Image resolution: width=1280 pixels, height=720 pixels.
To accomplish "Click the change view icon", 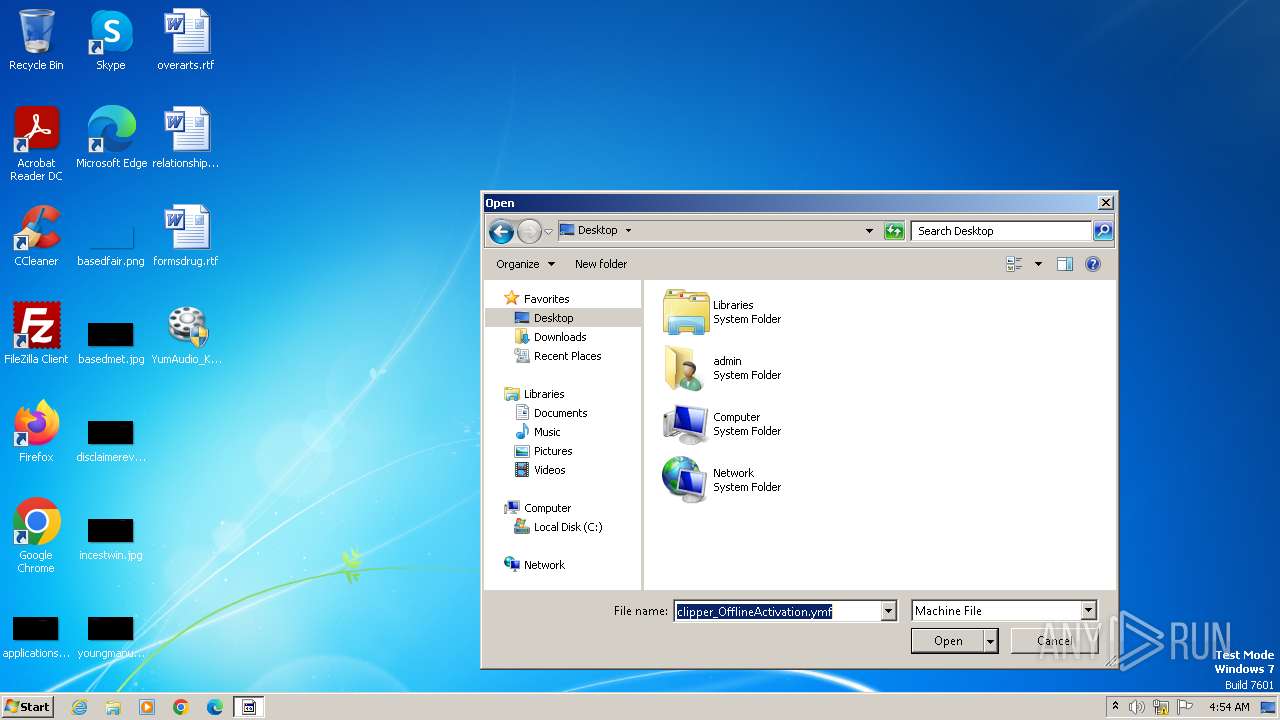I will point(1014,264).
